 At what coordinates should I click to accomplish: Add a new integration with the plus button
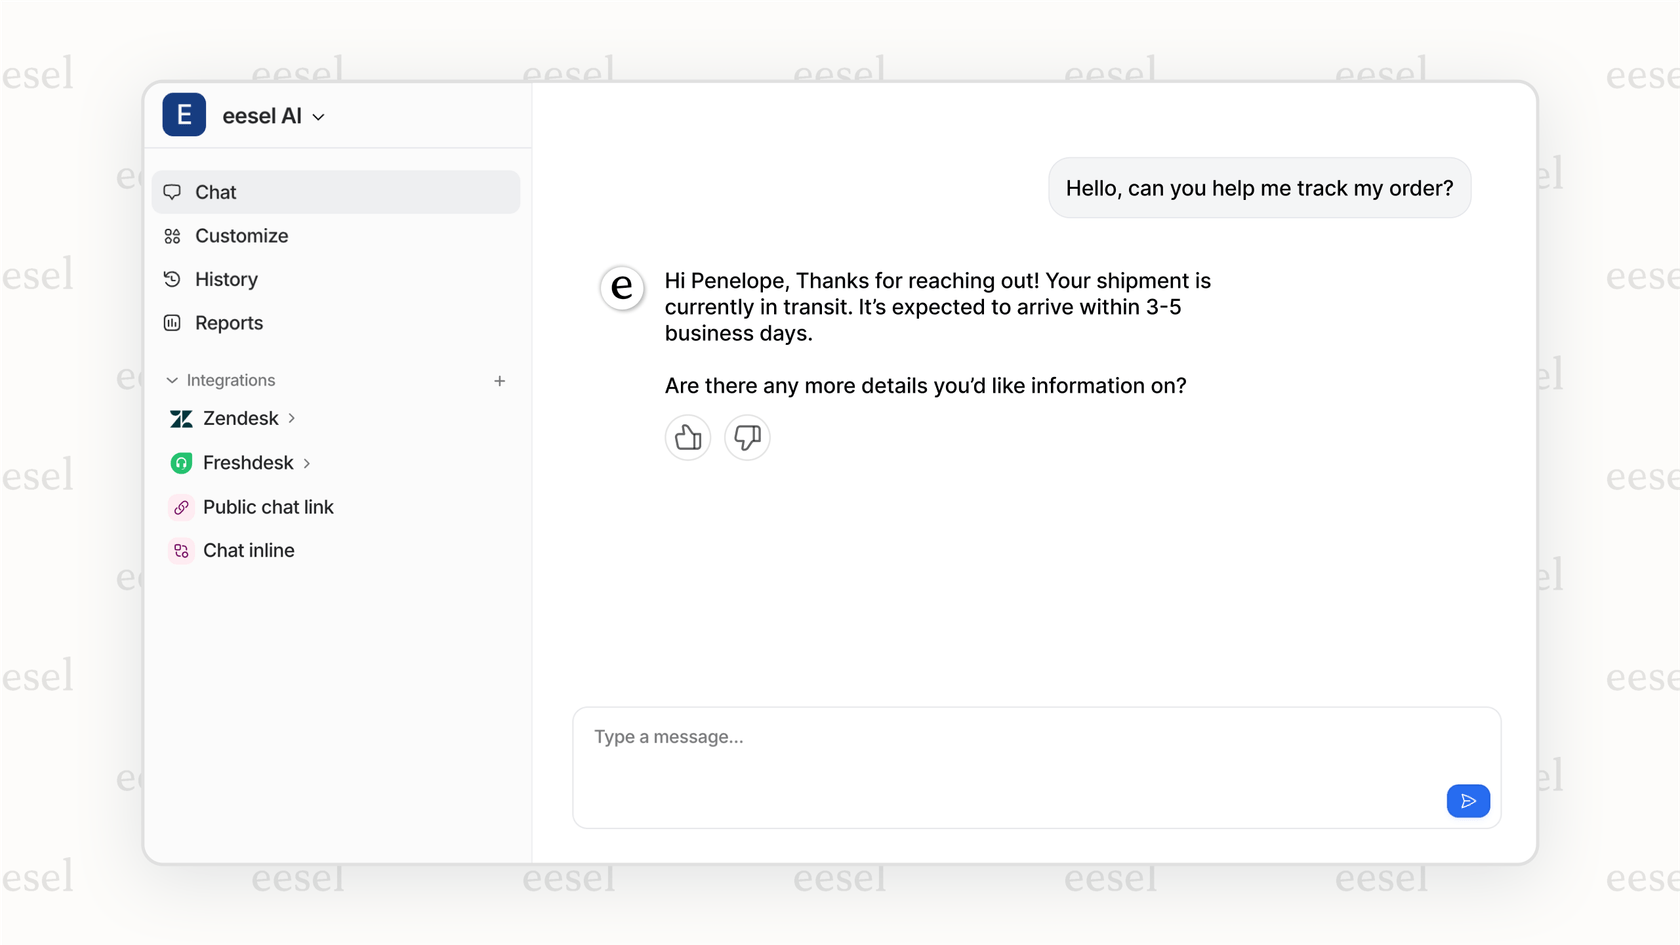click(500, 380)
